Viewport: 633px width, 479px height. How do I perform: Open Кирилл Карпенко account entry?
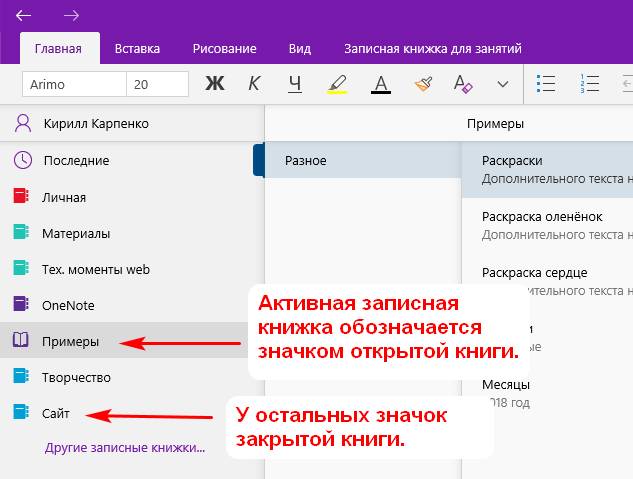click(x=132, y=123)
